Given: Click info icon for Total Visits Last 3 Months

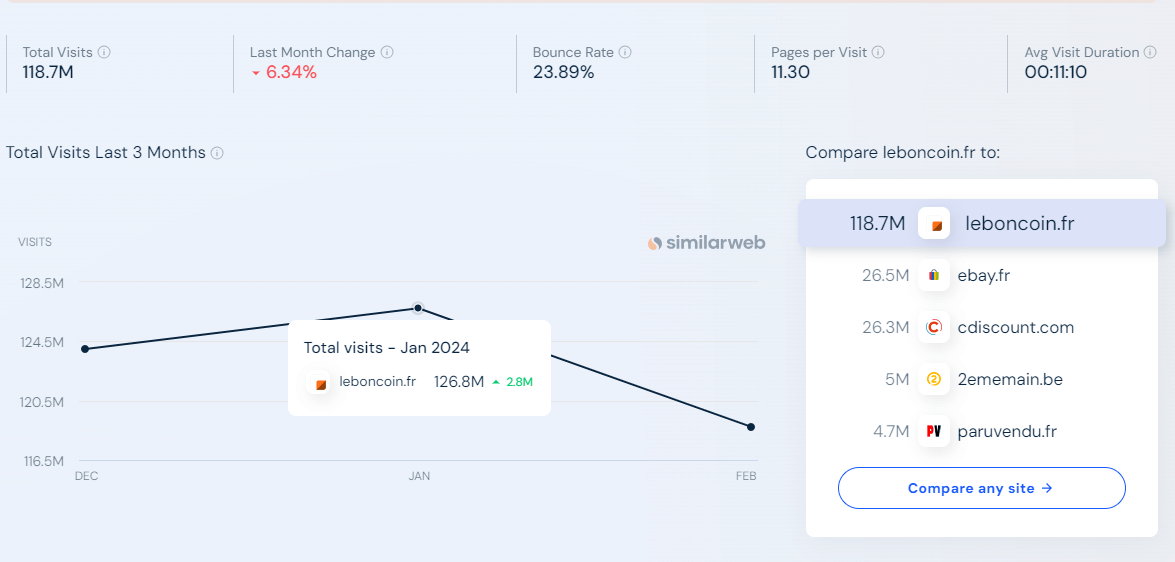Looking at the screenshot, I should pos(217,153).
